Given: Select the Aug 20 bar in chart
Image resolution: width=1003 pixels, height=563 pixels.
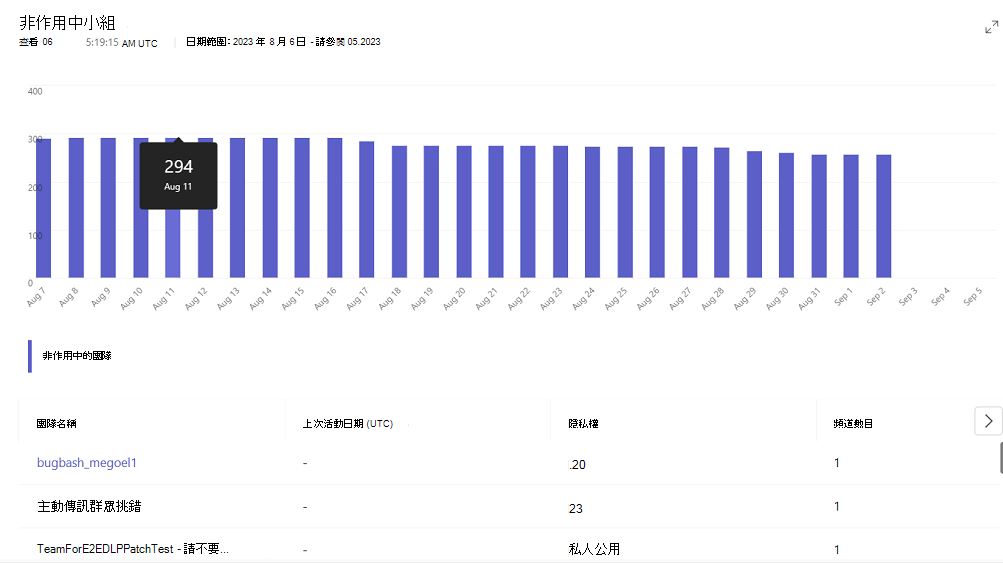Looking at the screenshot, I should coord(464,212).
